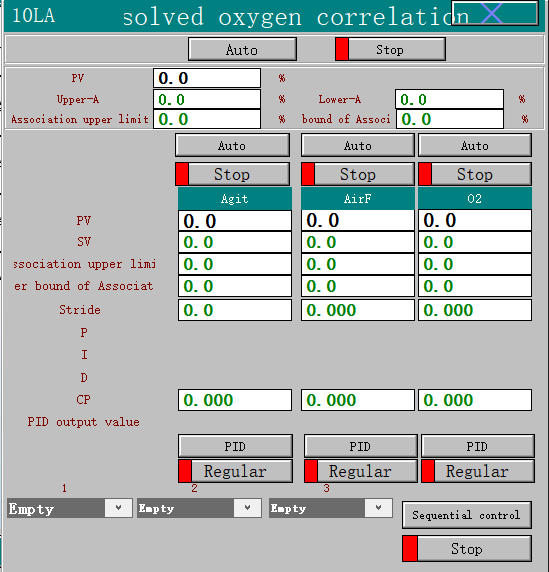
Task: Click the O2 PV value
Action: click(475, 221)
